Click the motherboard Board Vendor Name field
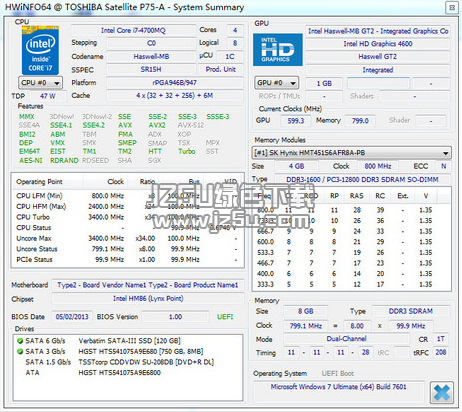Screen dimensions: 462x412 [148, 285]
